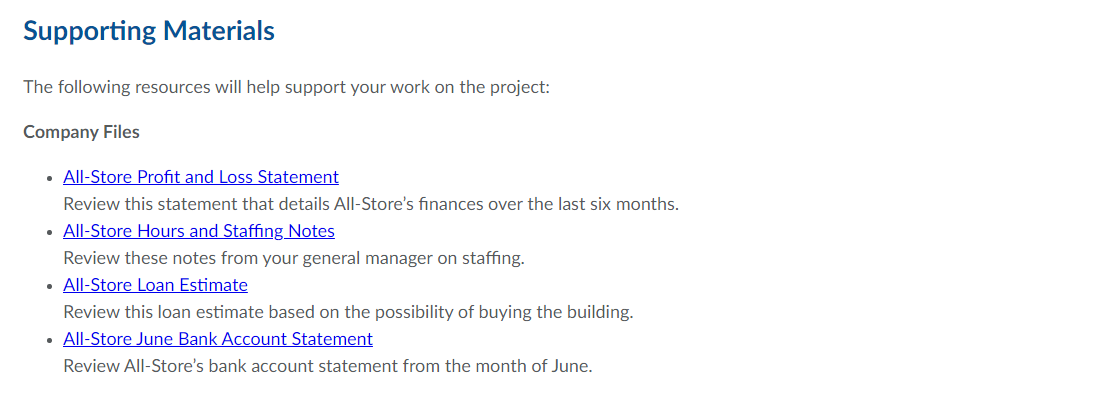This screenshot has height=397, width=1112.
Task: Open All-Store Hours and Staffing Notes link
Action: [199, 231]
